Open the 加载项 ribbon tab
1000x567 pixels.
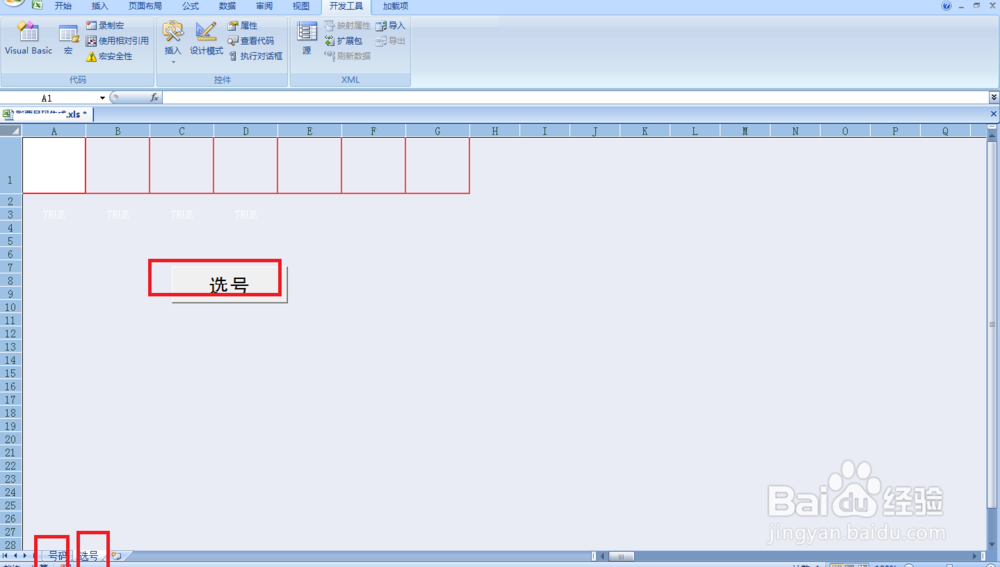[395, 6]
